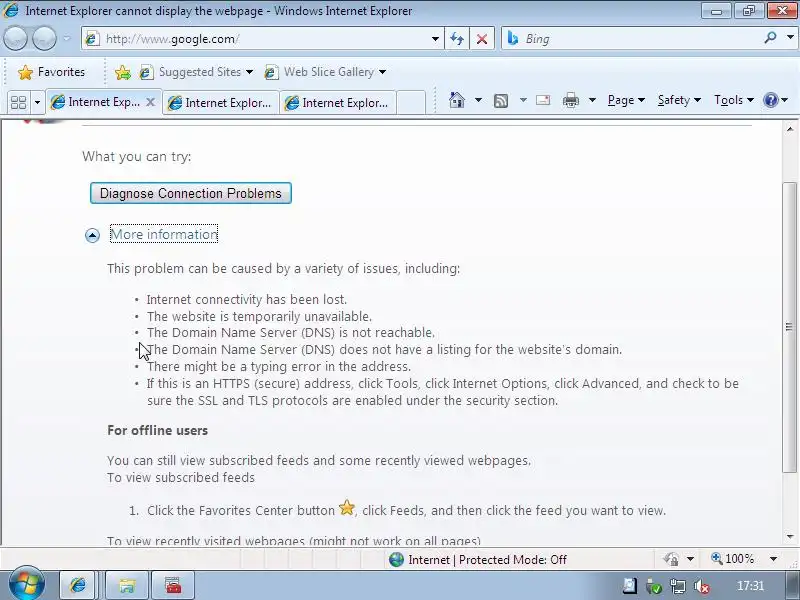Viewport: 800px width, 600px height.
Task: Open the address bar history dropdown
Action: [x=435, y=39]
